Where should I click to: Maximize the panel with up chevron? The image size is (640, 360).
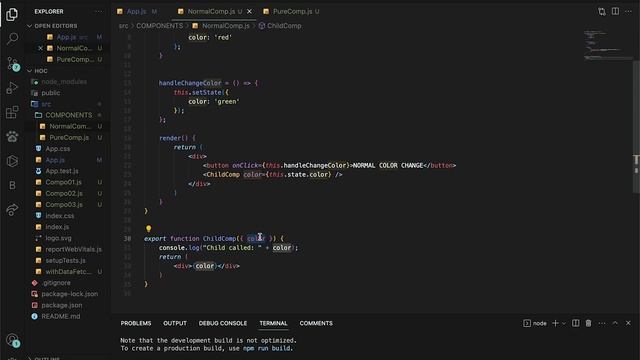pyautogui.click(x=615, y=323)
